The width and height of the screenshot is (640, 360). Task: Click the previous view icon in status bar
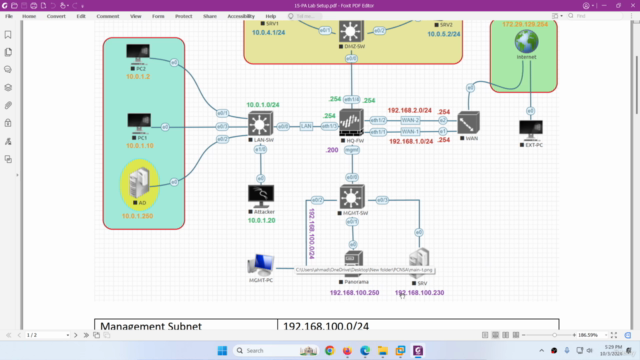coord(96,335)
